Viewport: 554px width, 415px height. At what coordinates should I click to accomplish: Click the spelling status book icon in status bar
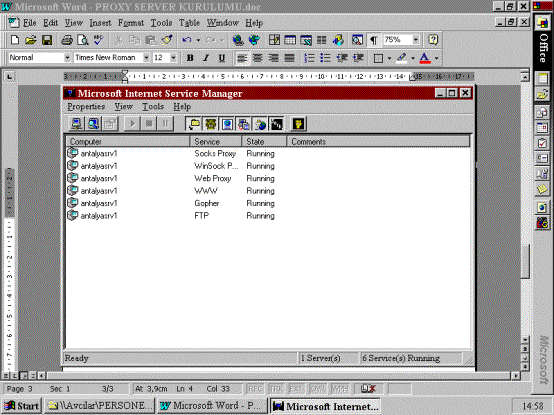tap(368, 389)
